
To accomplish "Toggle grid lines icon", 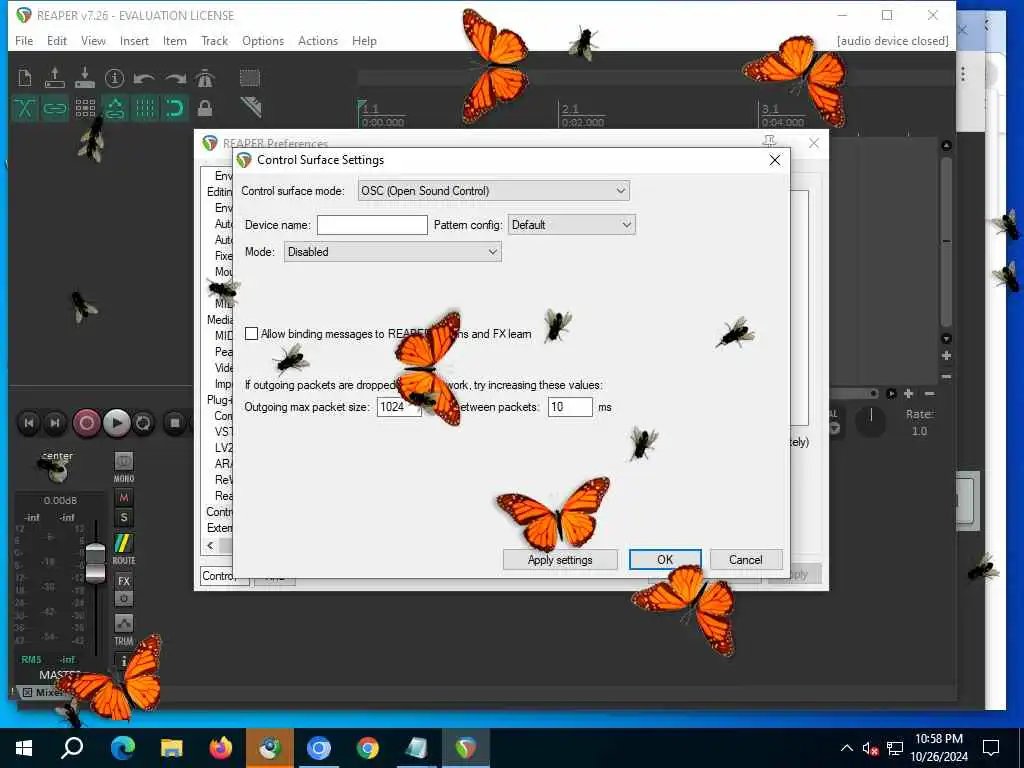I will pyautogui.click(x=145, y=108).
